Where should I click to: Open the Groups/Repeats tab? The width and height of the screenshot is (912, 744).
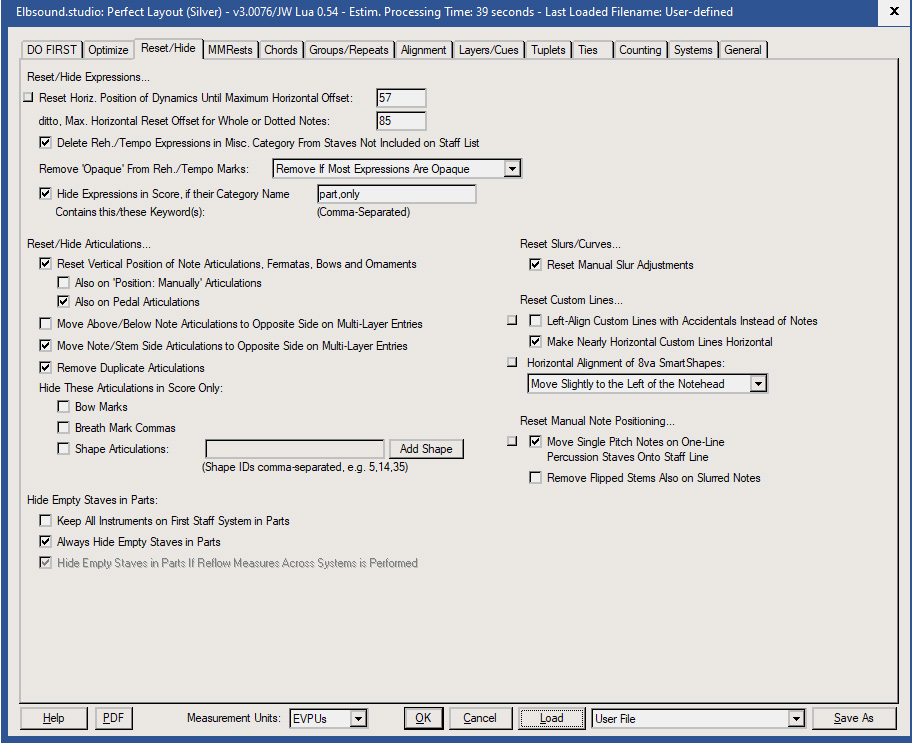click(349, 49)
